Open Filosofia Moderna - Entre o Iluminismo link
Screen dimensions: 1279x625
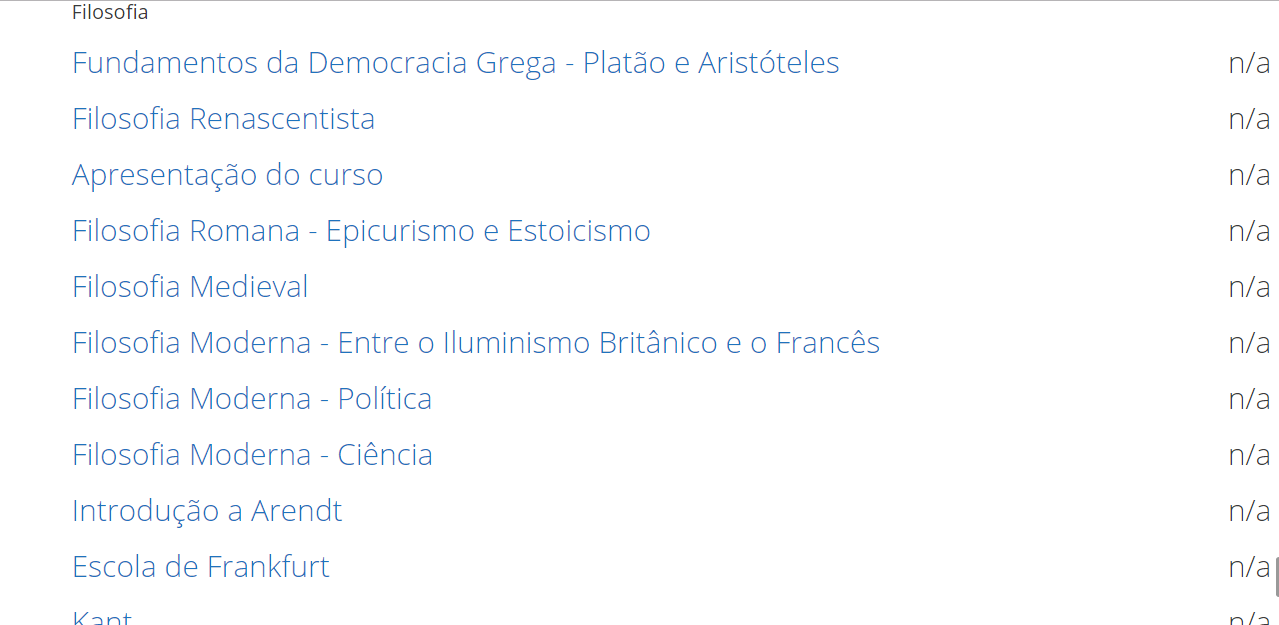coord(475,343)
